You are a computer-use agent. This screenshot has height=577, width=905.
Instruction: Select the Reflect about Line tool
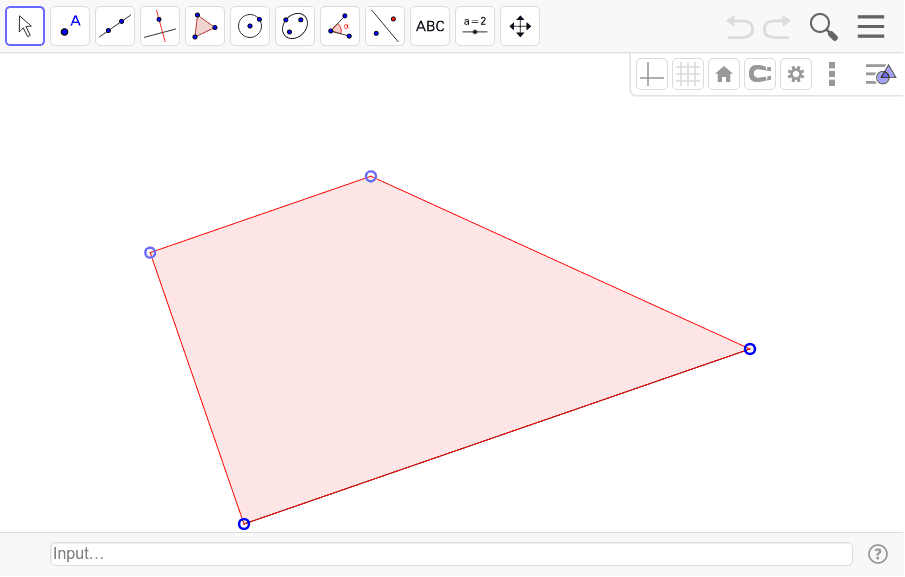click(385, 26)
